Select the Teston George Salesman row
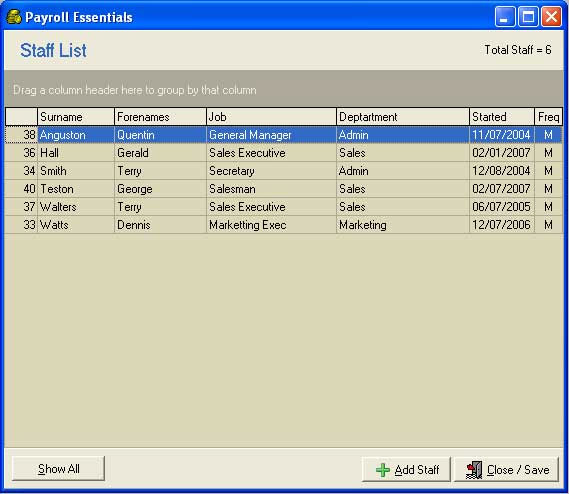The width and height of the screenshot is (569, 494). pos(284,189)
